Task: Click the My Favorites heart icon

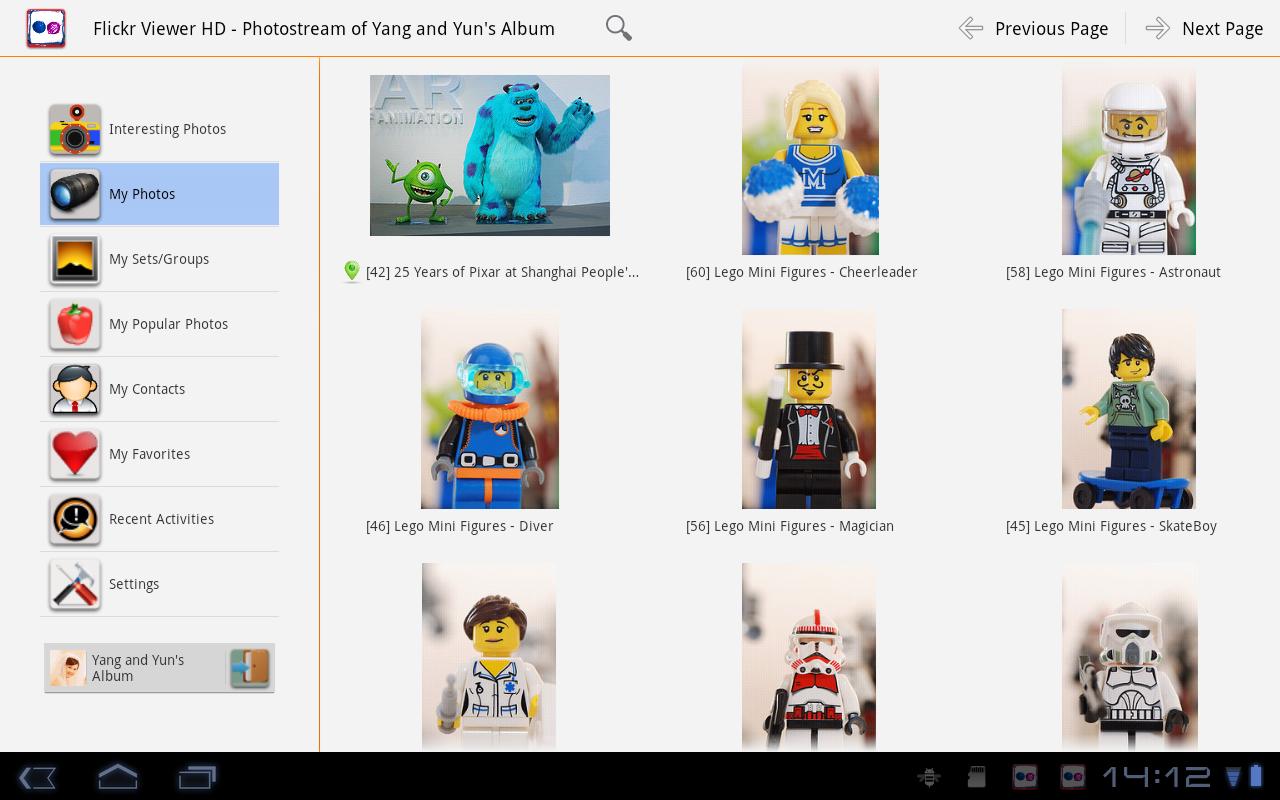Action: tap(75, 454)
